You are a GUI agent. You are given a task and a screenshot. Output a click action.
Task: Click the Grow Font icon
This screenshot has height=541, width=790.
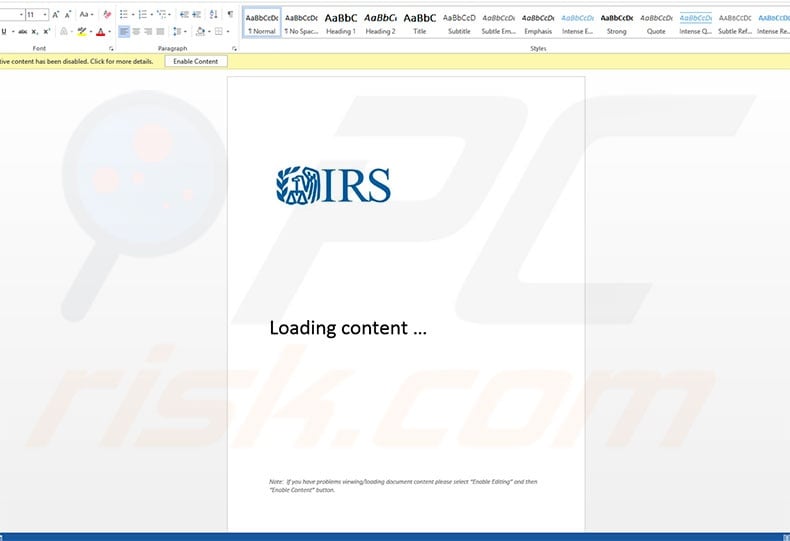(56, 15)
